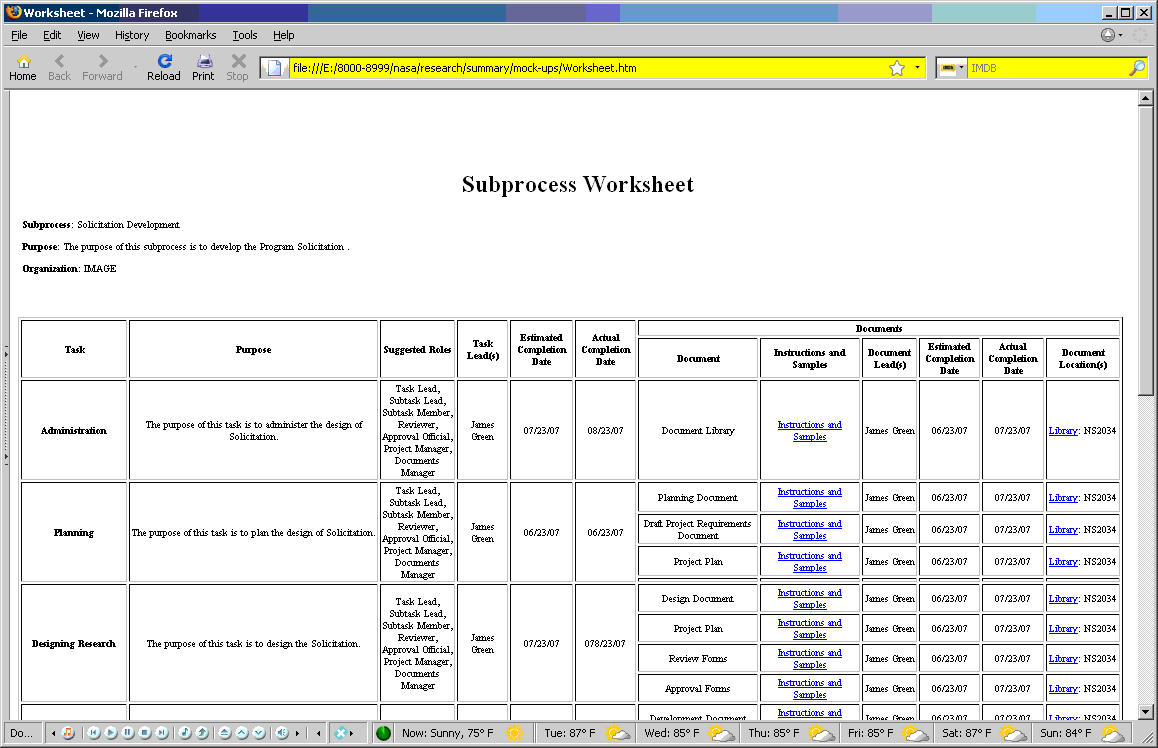Image resolution: width=1158 pixels, height=748 pixels.
Task: Expand the arrow left of the music note icon
Action: click(53, 733)
